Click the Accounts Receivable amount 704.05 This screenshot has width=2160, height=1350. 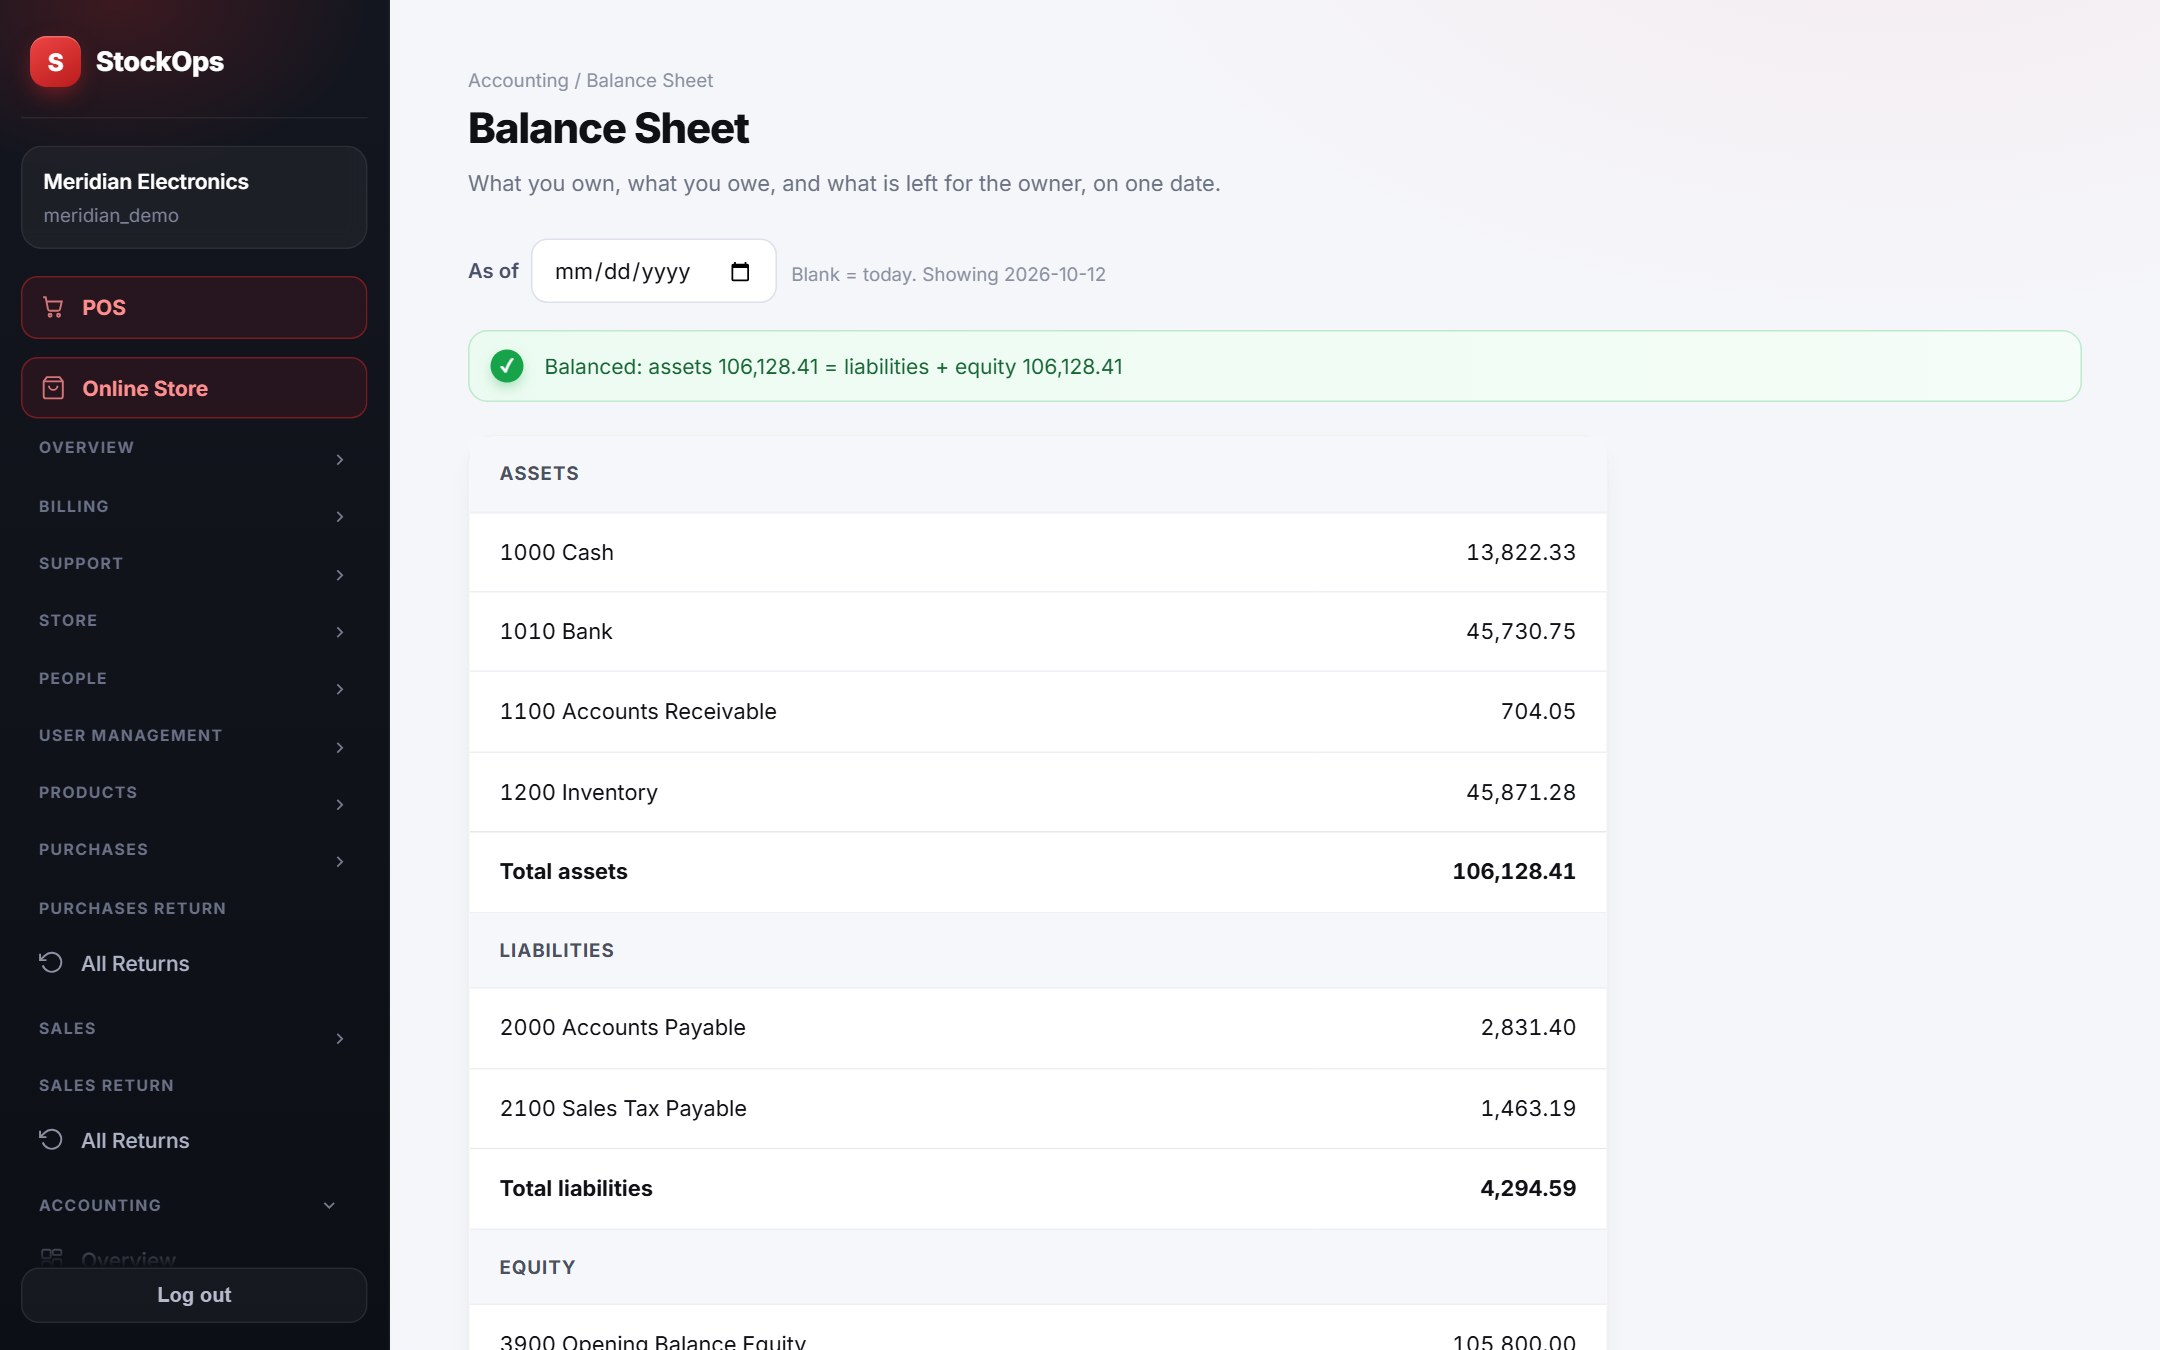pyautogui.click(x=1538, y=711)
